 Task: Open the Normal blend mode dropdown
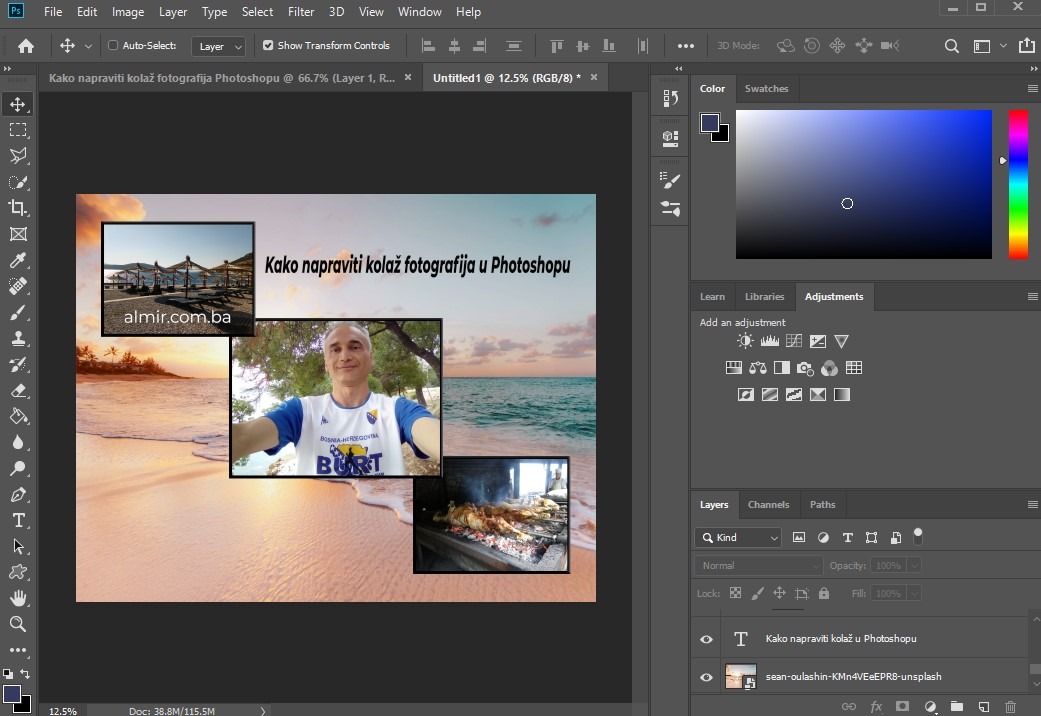758,566
